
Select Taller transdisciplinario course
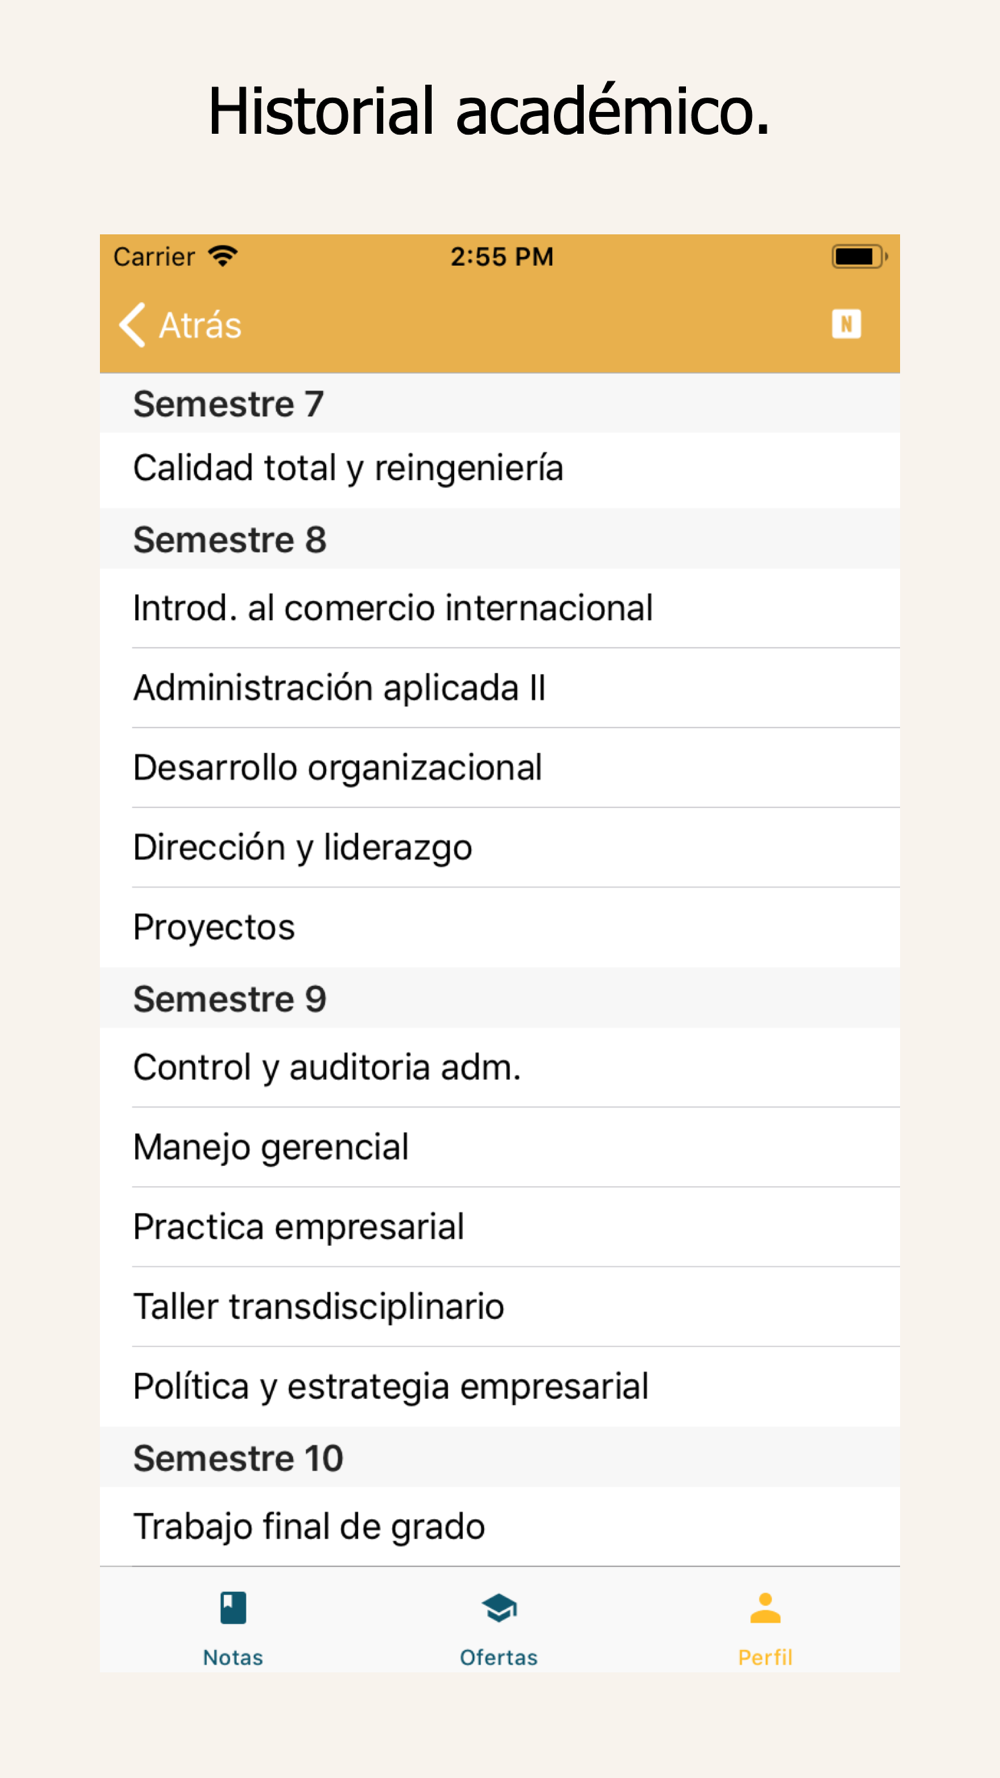pos(500,1307)
